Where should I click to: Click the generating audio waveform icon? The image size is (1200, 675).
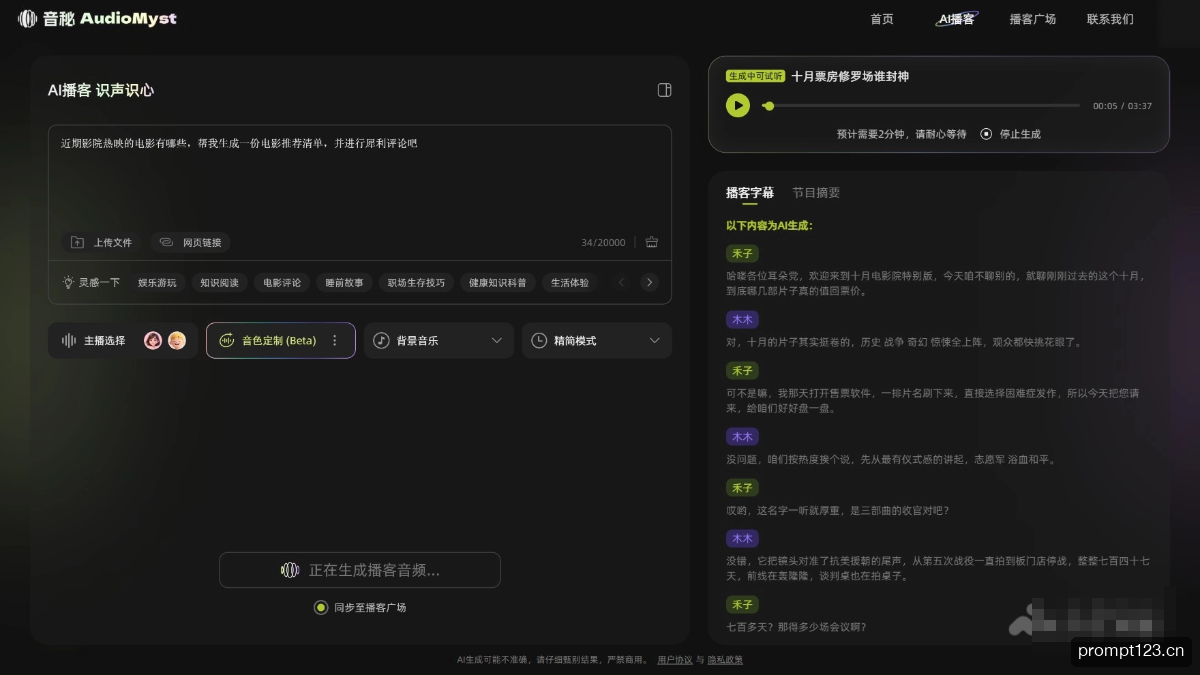pyautogui.click(x=290, y=570)
